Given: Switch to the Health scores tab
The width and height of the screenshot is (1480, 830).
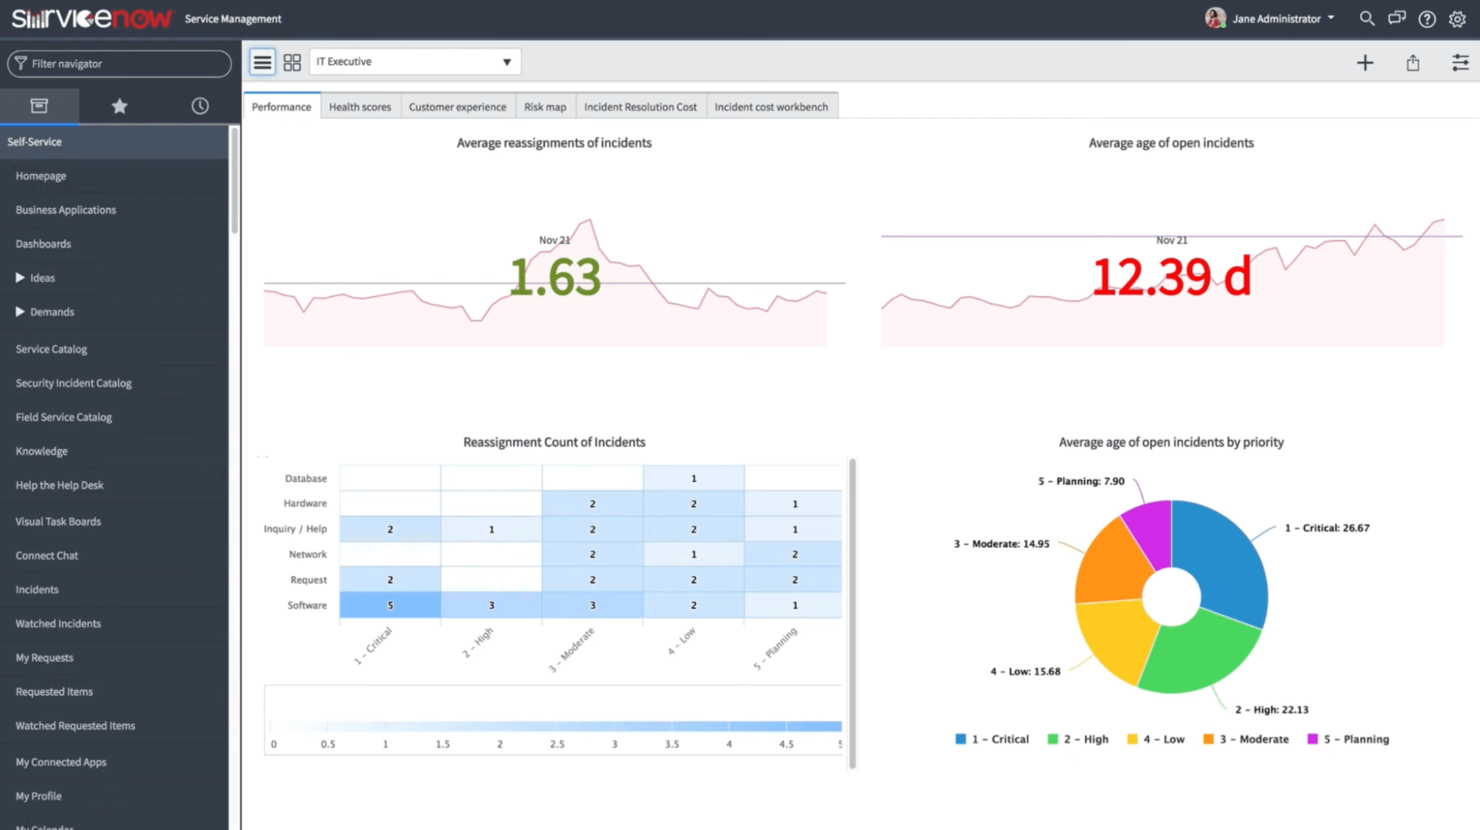Looking at the screenshot, I should tap(360, 106).
